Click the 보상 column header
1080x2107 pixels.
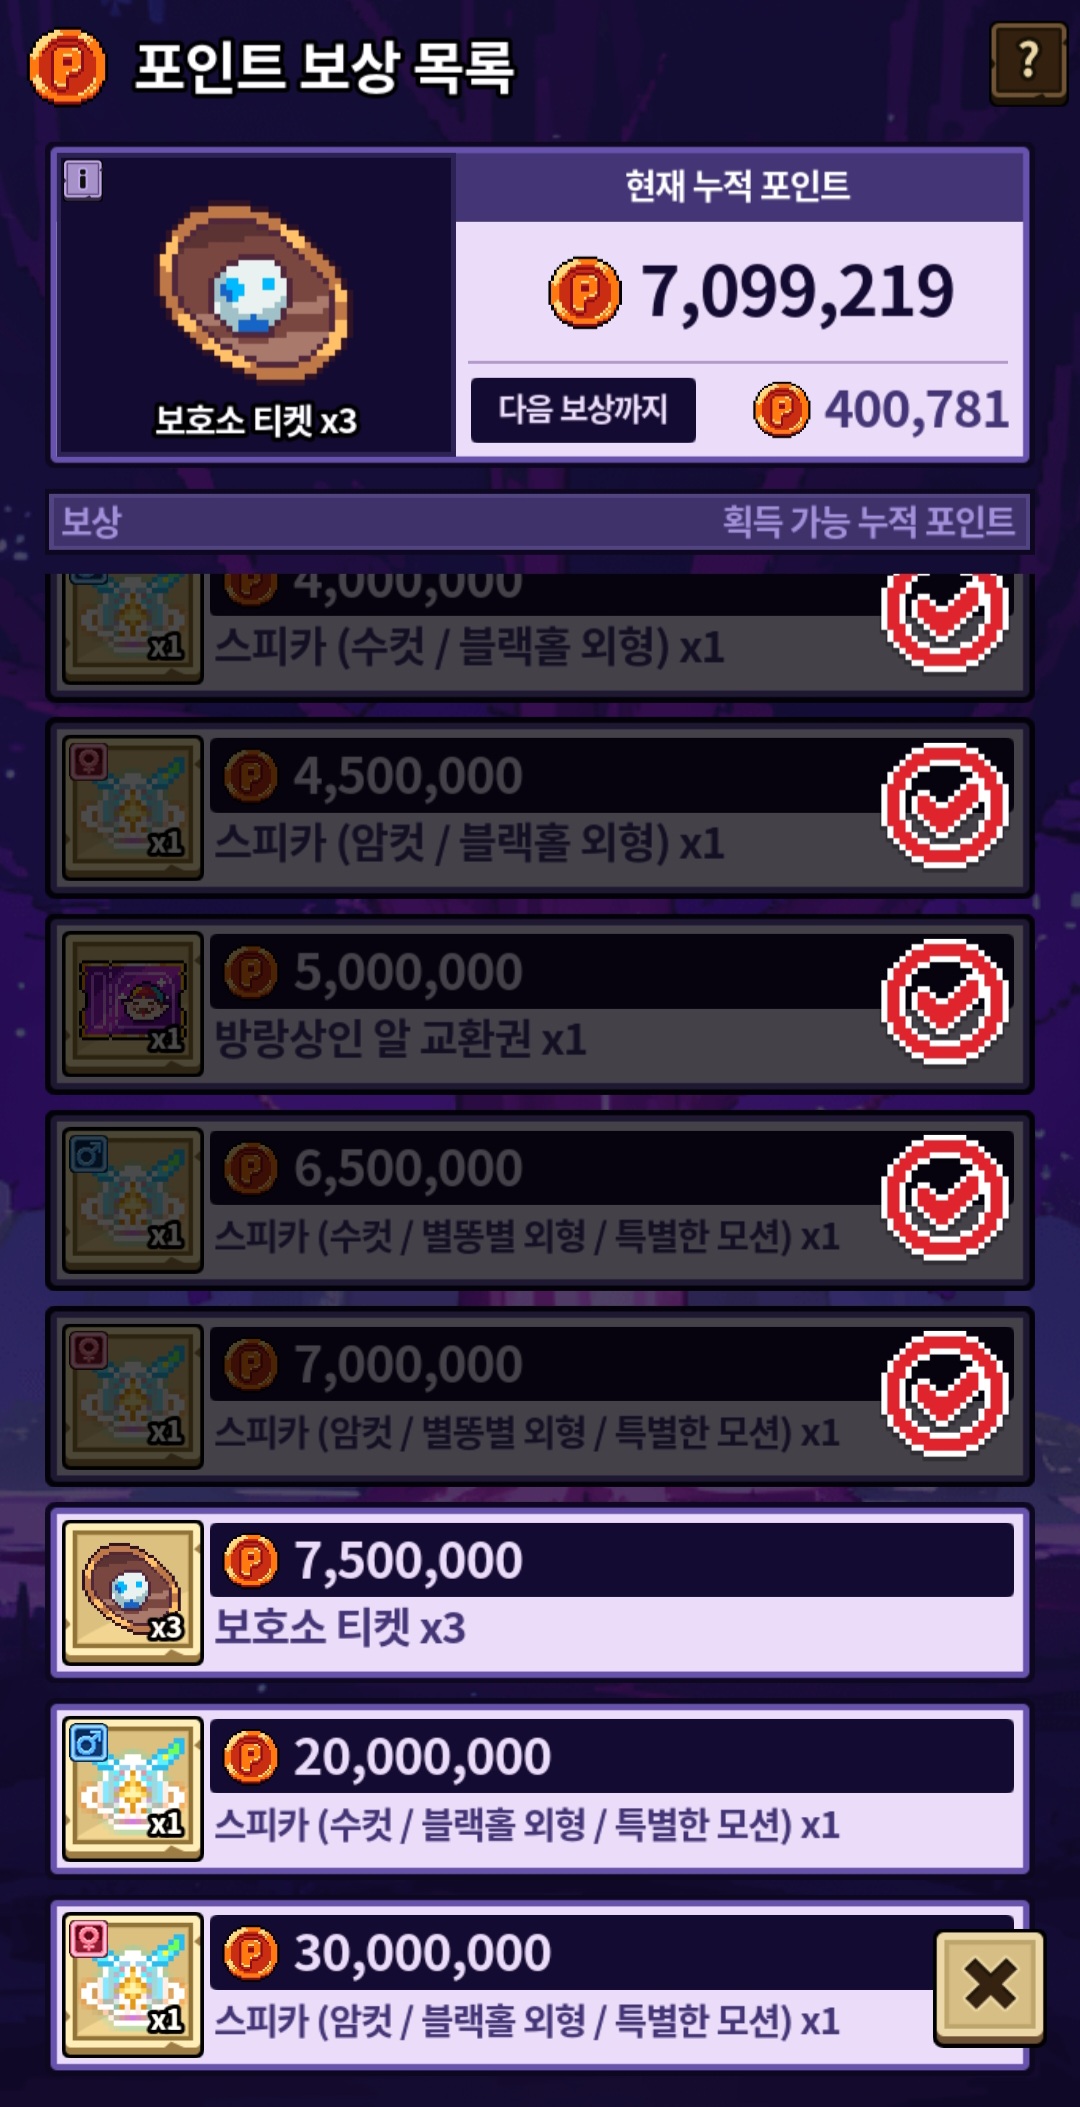(x=91, y=521)
